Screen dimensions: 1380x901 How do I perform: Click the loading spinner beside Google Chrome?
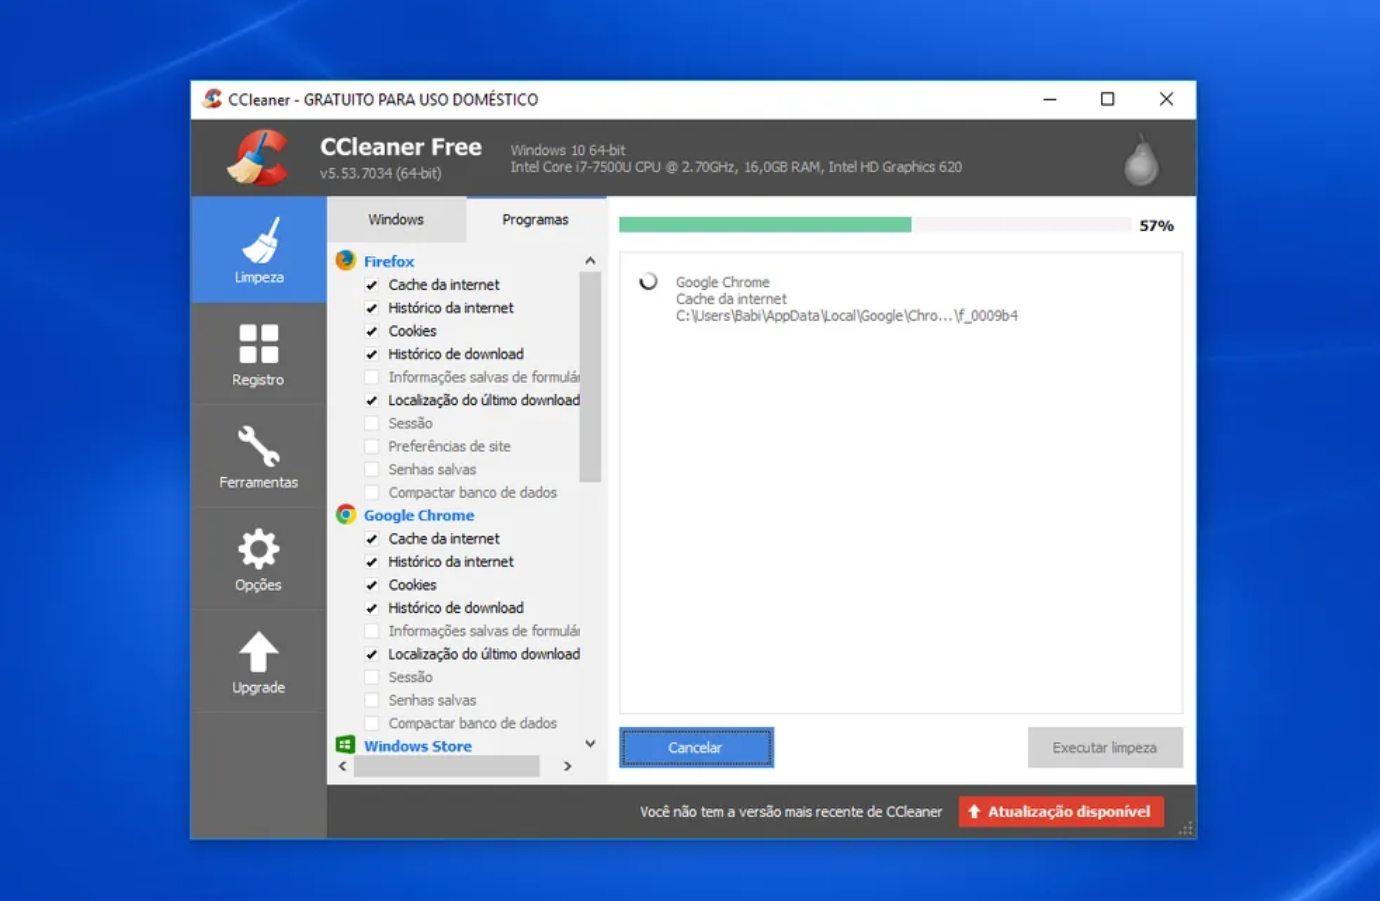pos(648,281)
